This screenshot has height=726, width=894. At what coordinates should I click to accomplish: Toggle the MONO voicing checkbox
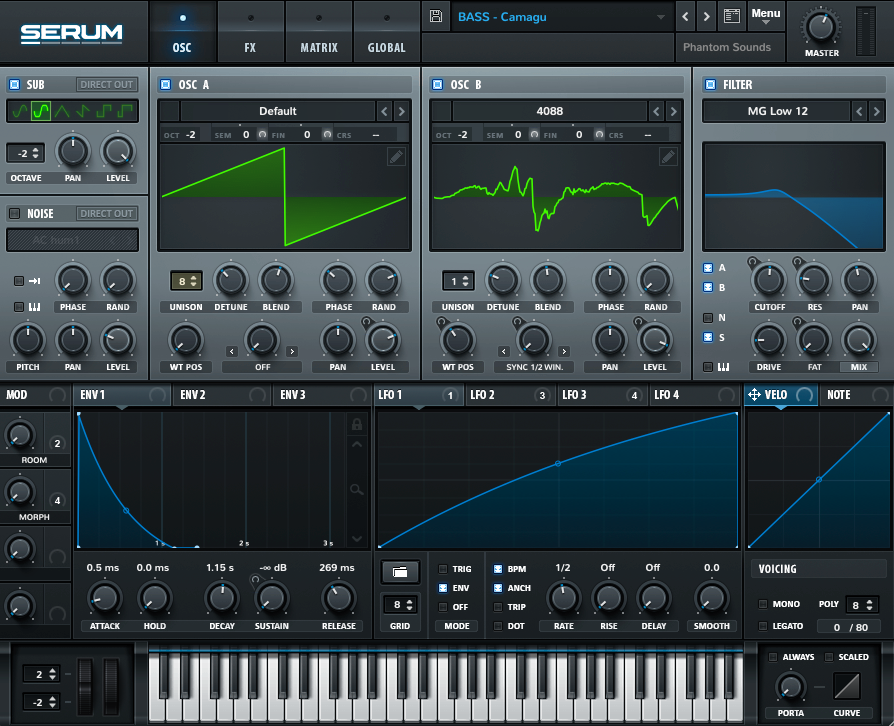pyautogui.click(x=763, y=604)
